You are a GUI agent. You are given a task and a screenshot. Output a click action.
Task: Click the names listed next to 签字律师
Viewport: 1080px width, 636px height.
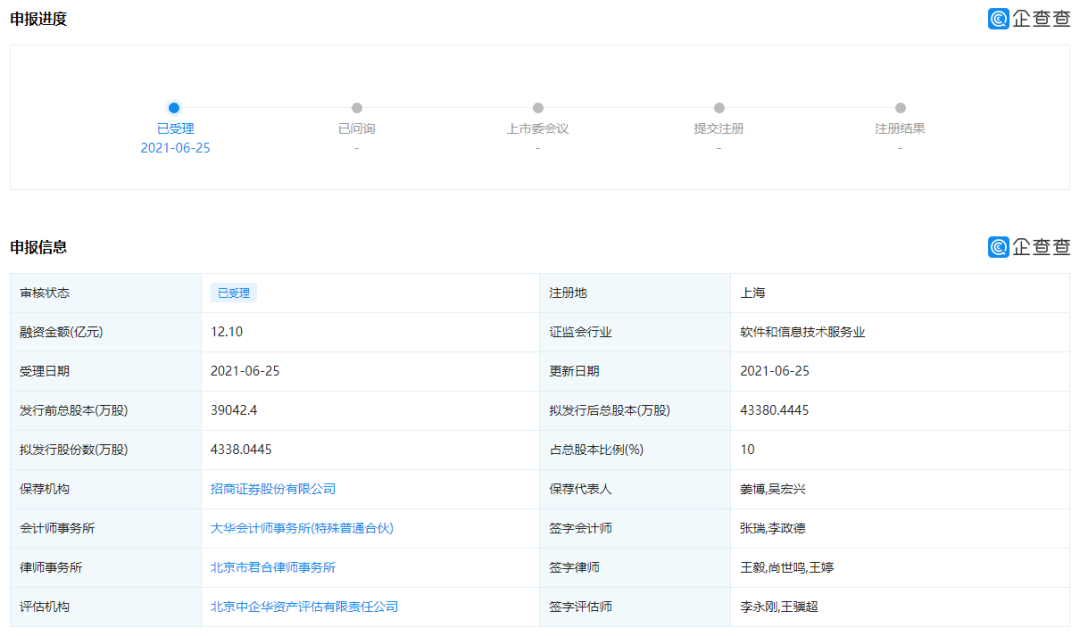[x=787, y=567]
